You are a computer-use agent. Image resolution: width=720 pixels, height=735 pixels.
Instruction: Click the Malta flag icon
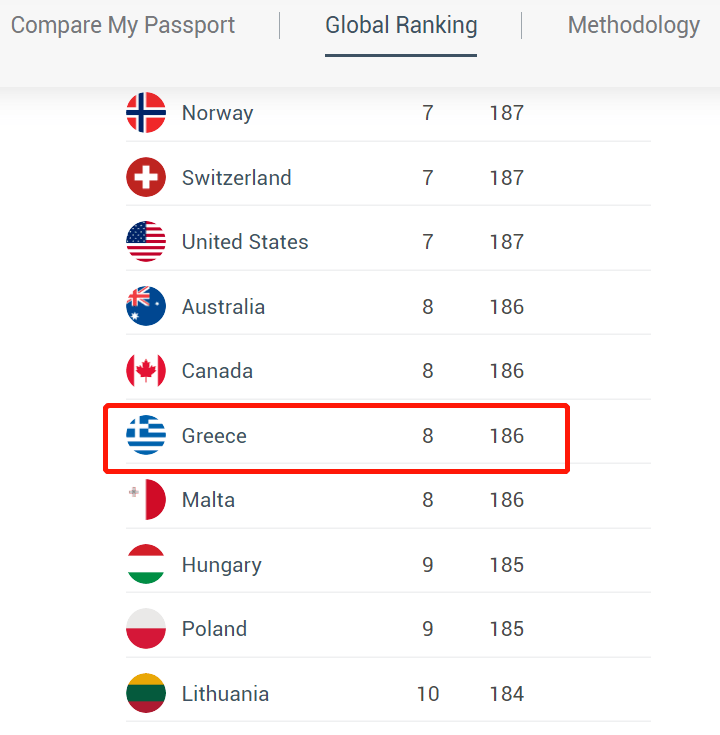click(146, 500)
